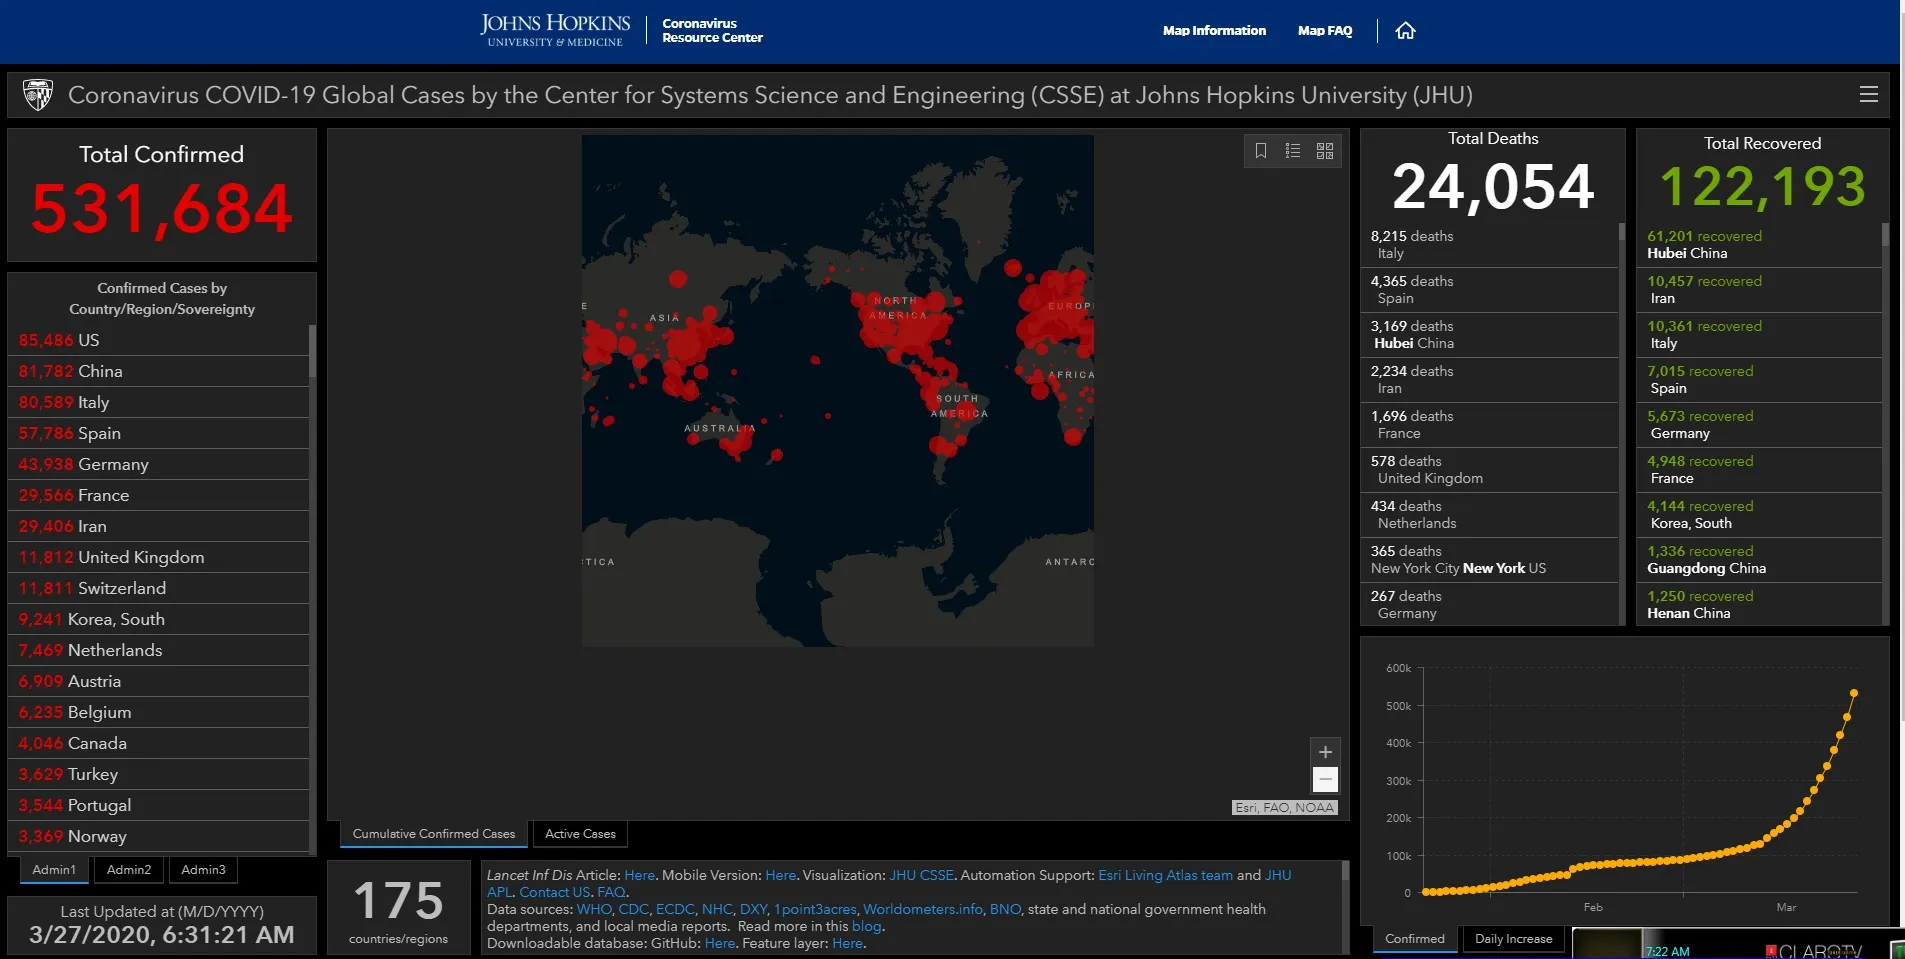
Task: Select Turkey row with 3,629 cases
Action: pyautogui.click(x=159, y=774)
